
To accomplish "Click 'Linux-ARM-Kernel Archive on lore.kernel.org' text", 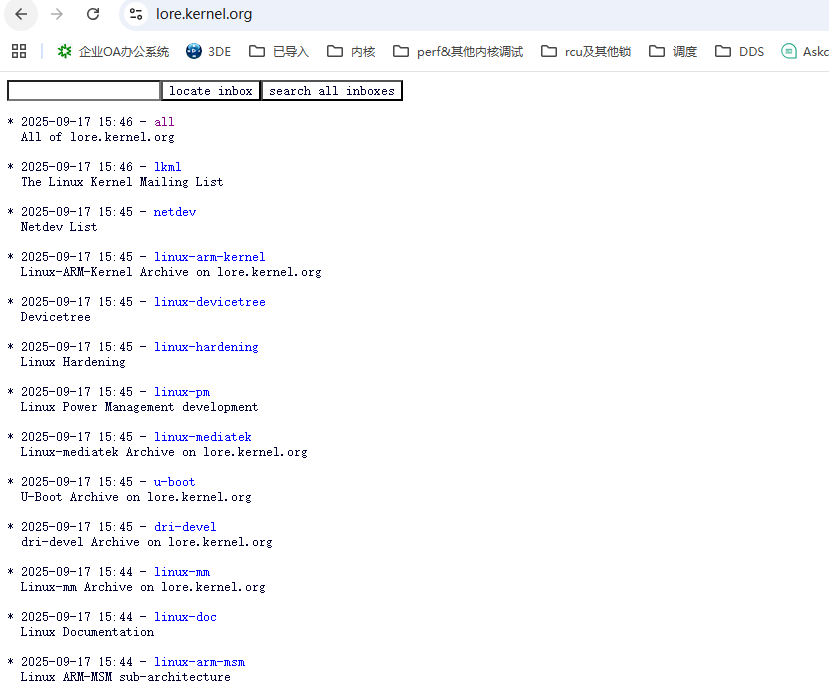I will click(x=171, y=272).
